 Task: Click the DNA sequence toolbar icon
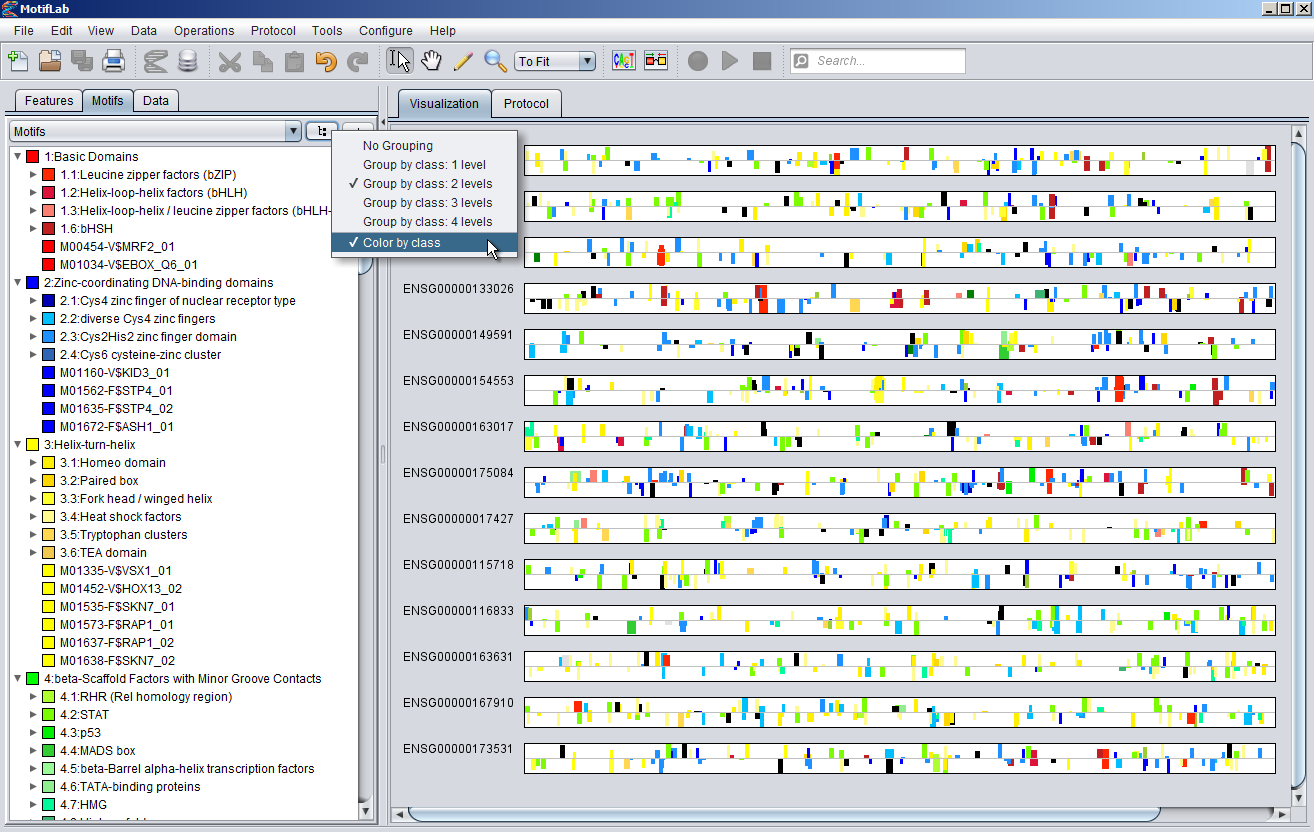point(155,61)
